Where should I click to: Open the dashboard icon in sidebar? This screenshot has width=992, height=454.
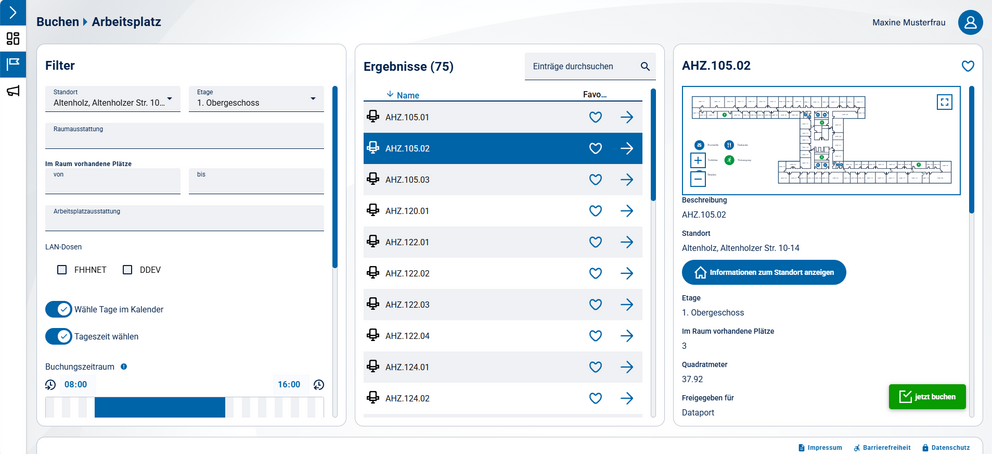pyautogui.click(x=13, y=39)
